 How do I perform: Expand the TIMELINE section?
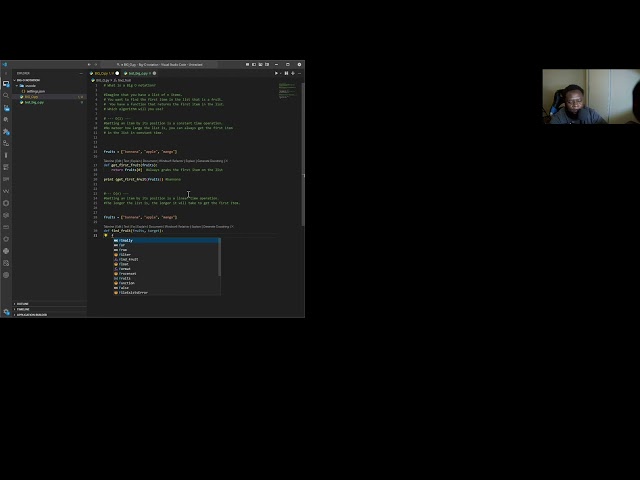click(23, 309)
